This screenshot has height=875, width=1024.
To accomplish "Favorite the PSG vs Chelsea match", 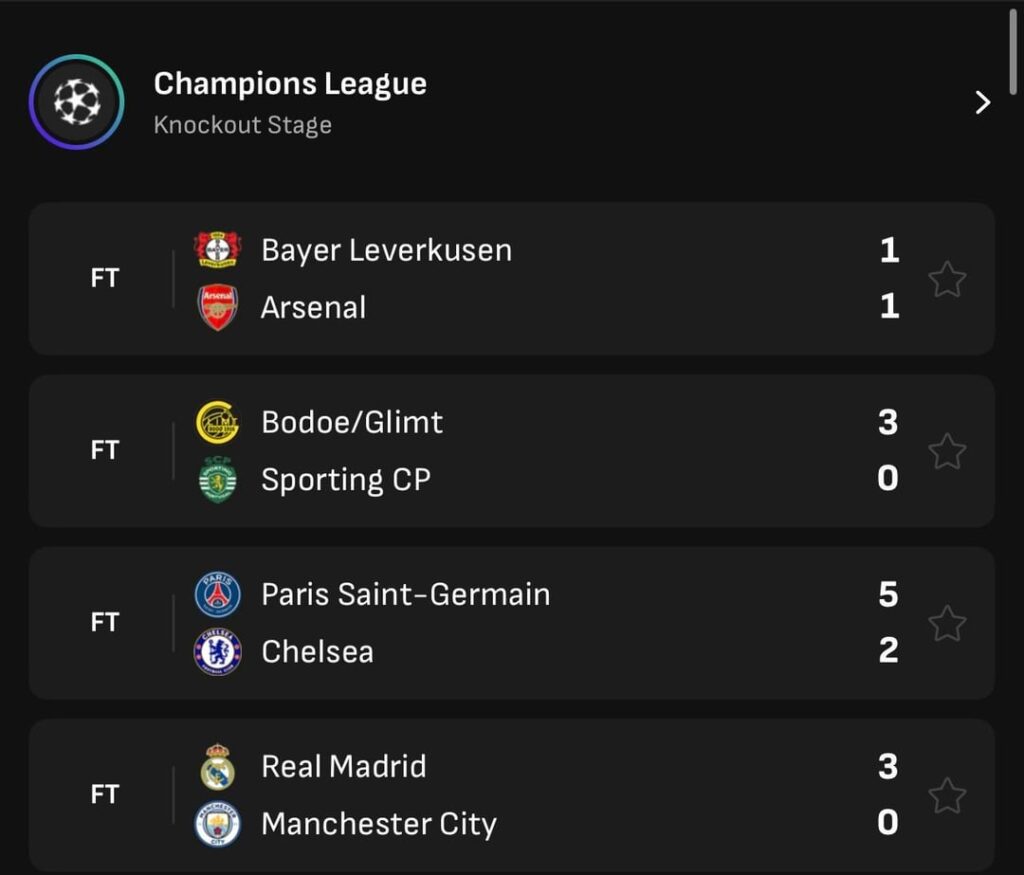I will [946, 623].
